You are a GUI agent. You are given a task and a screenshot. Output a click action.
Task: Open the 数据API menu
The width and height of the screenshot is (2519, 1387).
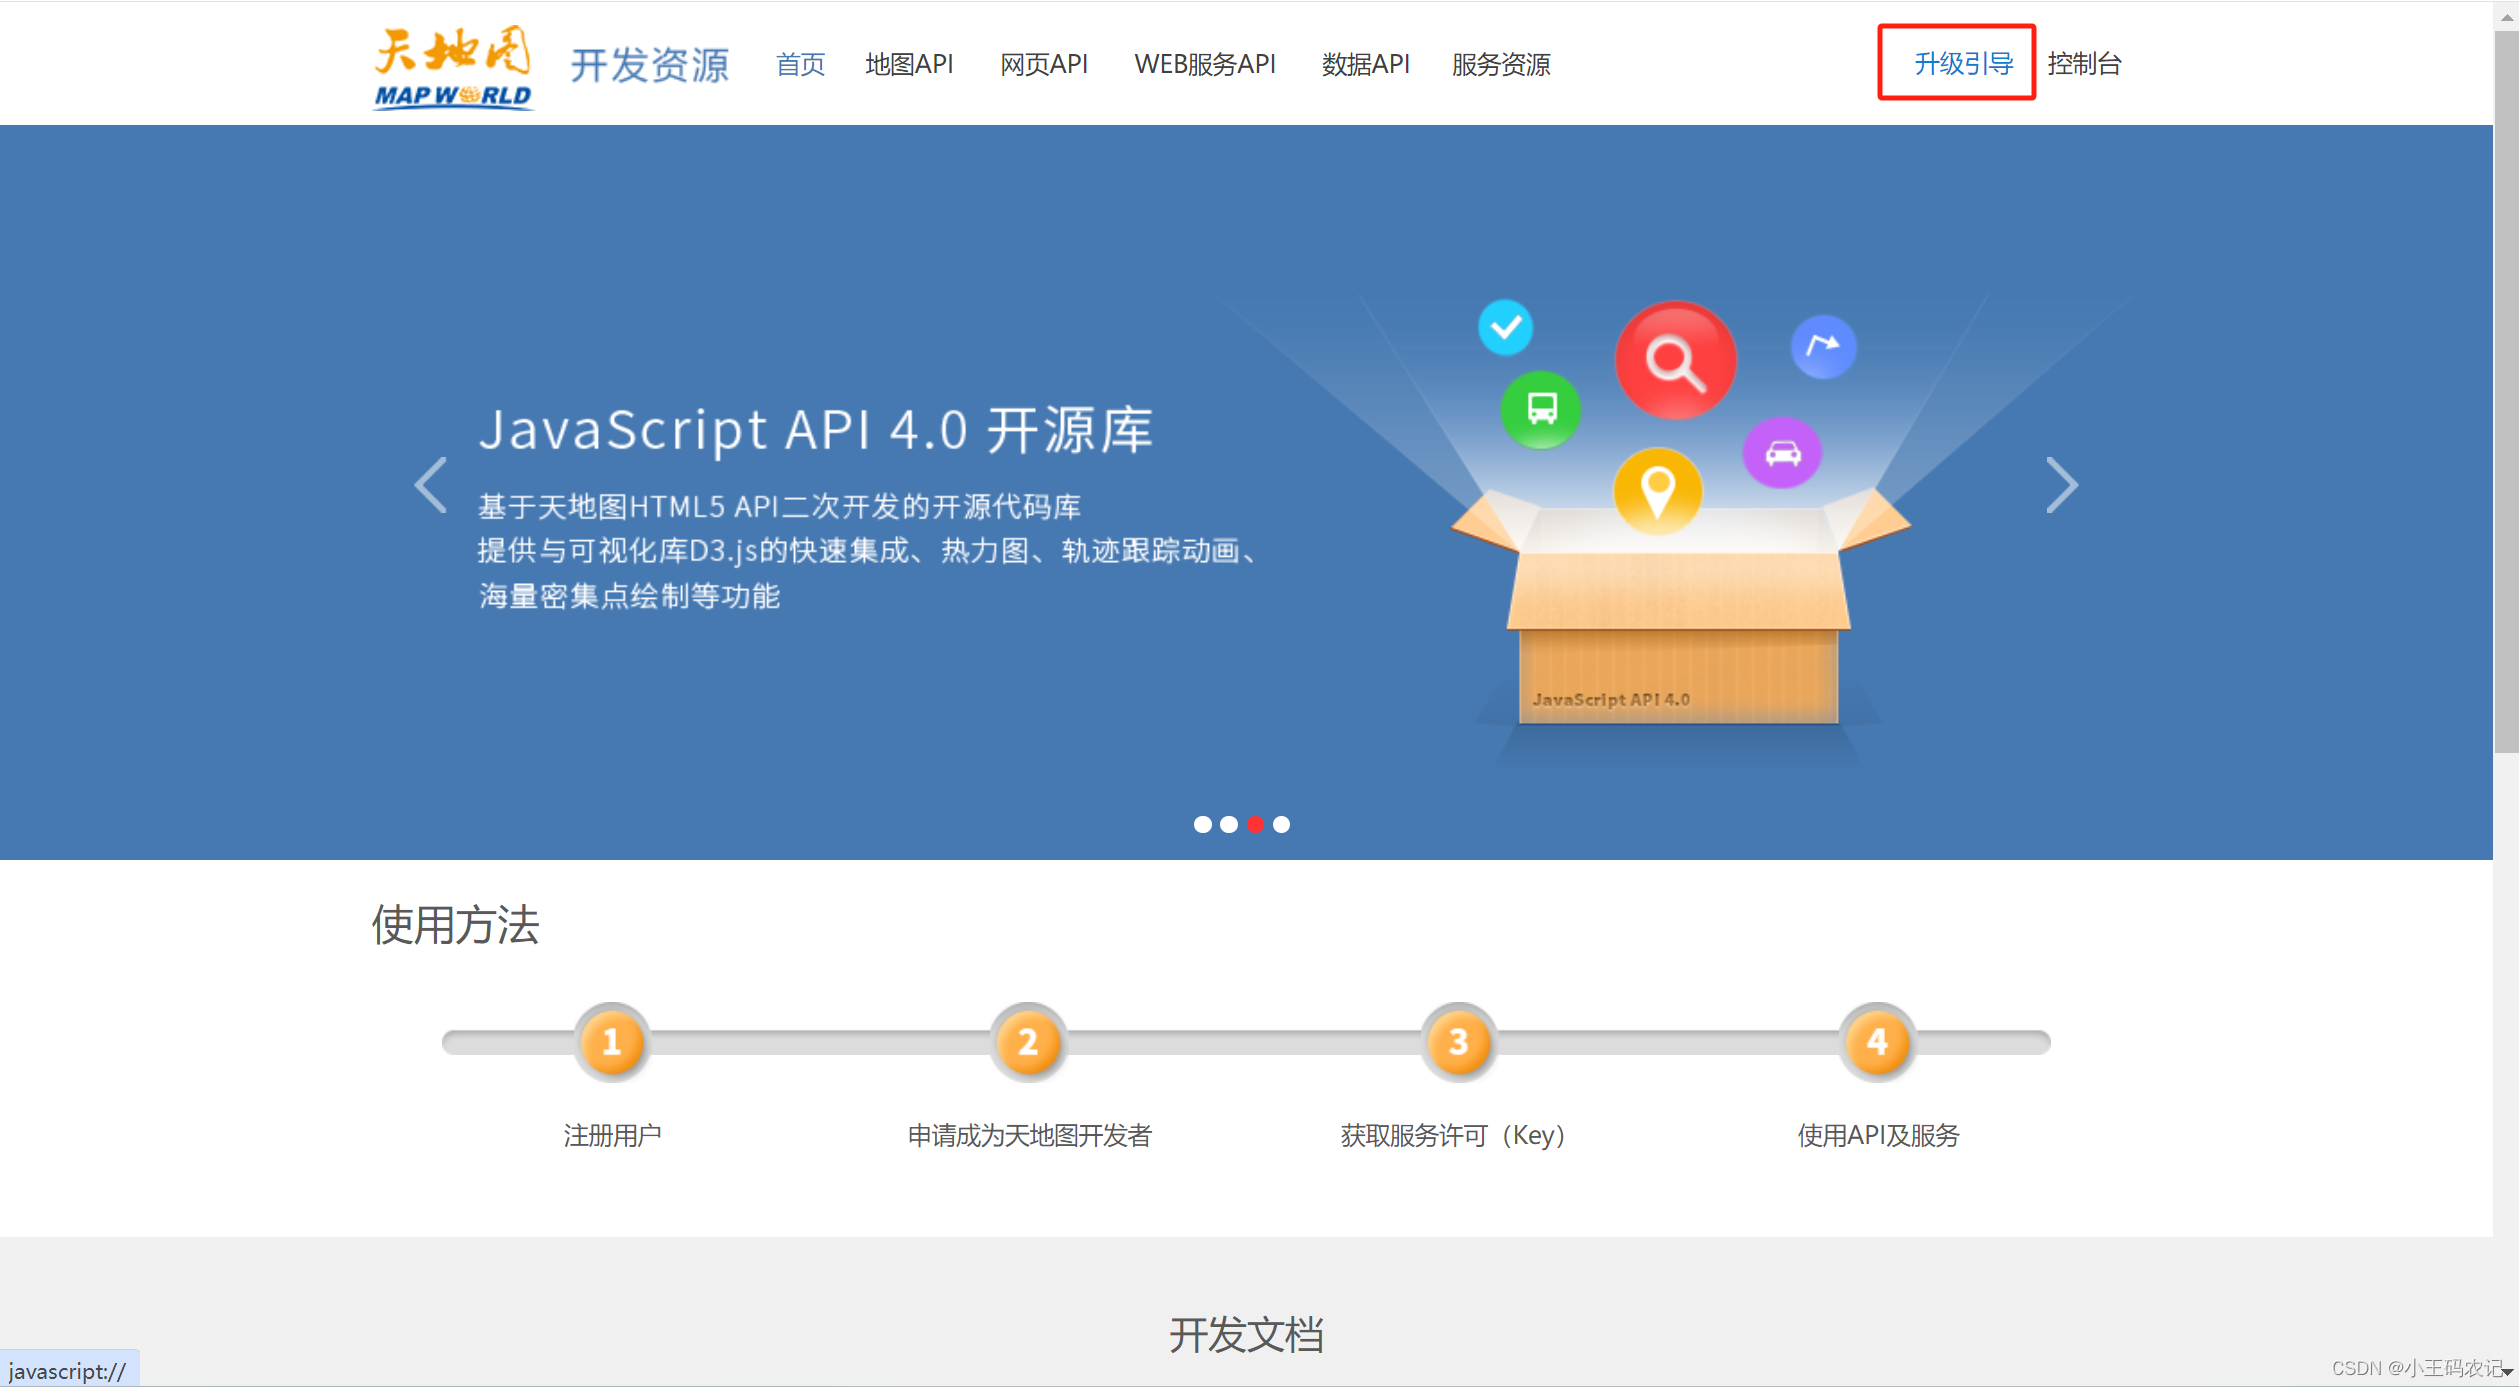[x=1365, y=65]
